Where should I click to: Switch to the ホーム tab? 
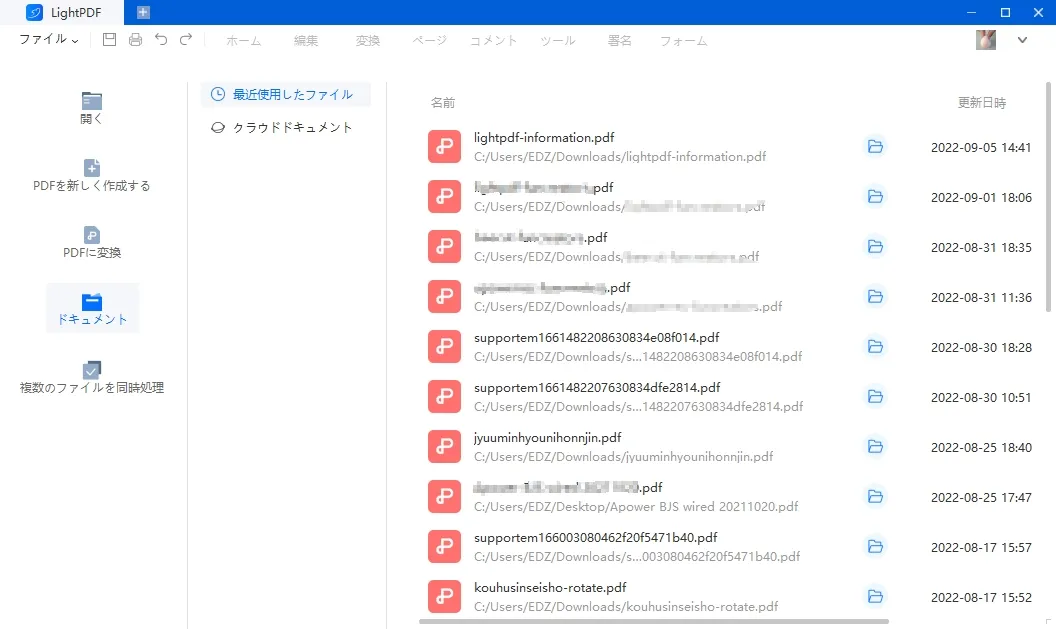243,41
